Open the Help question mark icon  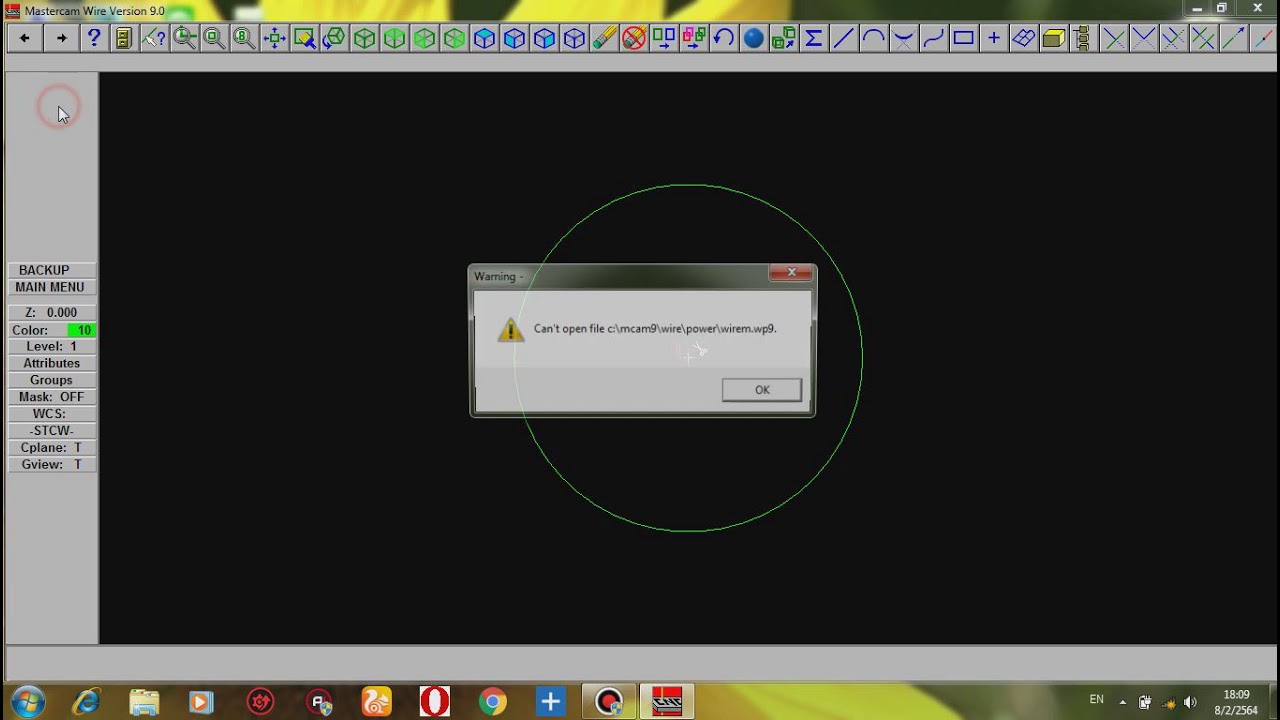click(94, 38)
